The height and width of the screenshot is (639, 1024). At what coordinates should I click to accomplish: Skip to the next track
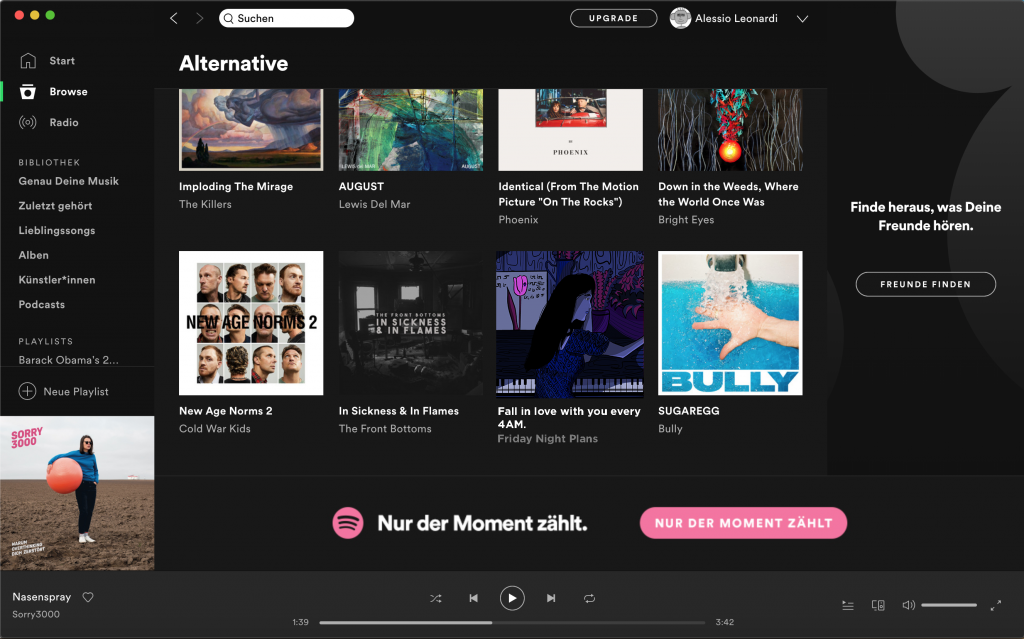point(551,598)
